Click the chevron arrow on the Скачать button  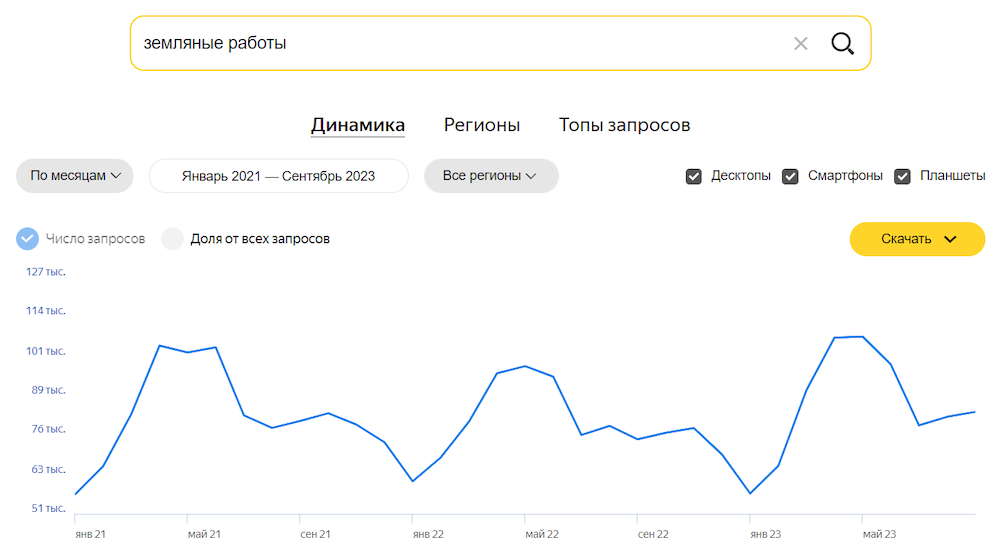[x=950, y=239]
